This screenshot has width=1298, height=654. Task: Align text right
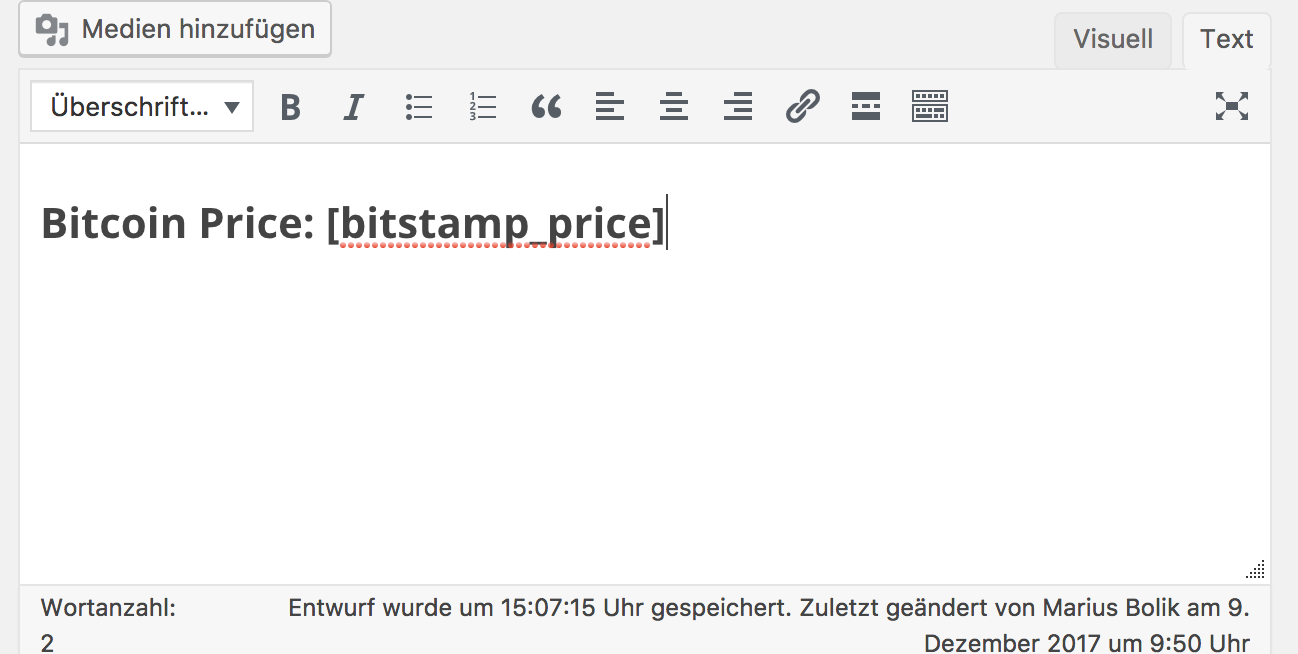pyautogui.click(x=738, y=106)
